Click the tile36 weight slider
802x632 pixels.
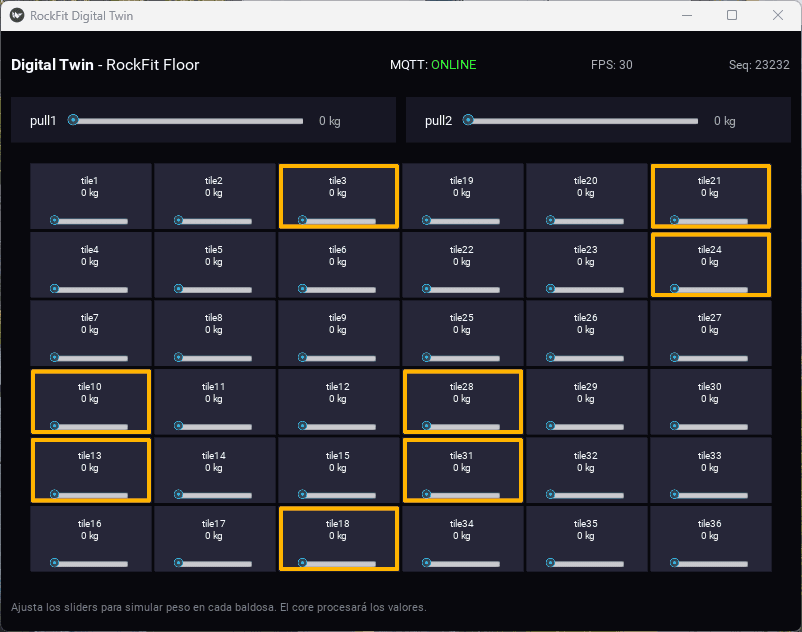[x=709, y=563]
